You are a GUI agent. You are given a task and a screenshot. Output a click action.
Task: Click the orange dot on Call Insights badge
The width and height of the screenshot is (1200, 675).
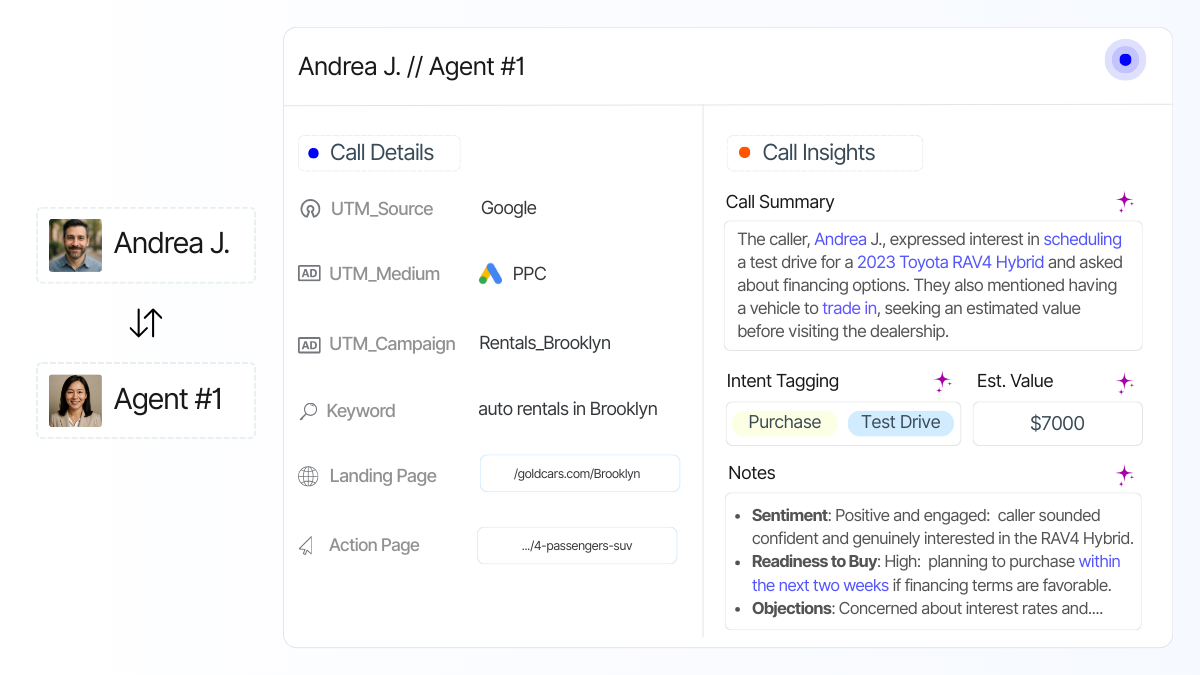(x=742, y=152)
